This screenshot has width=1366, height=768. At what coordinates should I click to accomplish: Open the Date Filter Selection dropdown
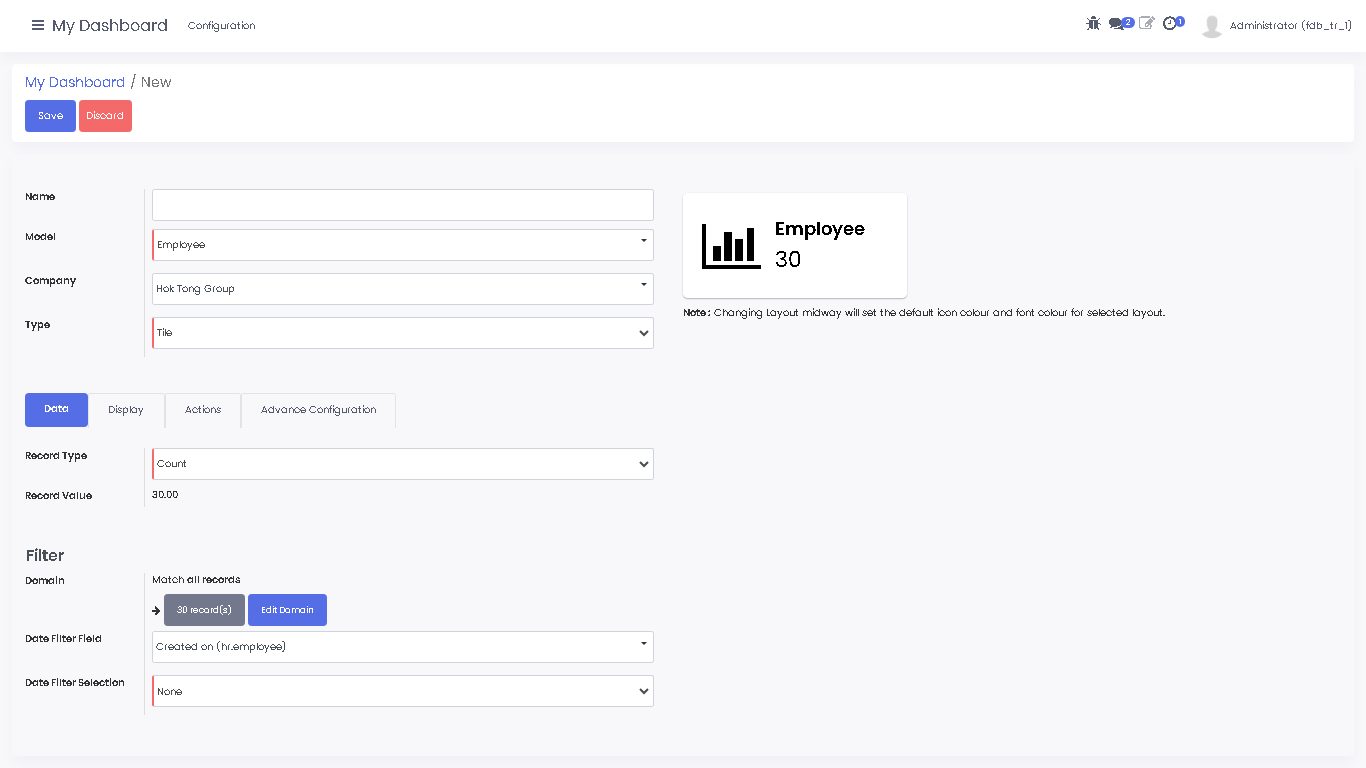click(402, 691)
